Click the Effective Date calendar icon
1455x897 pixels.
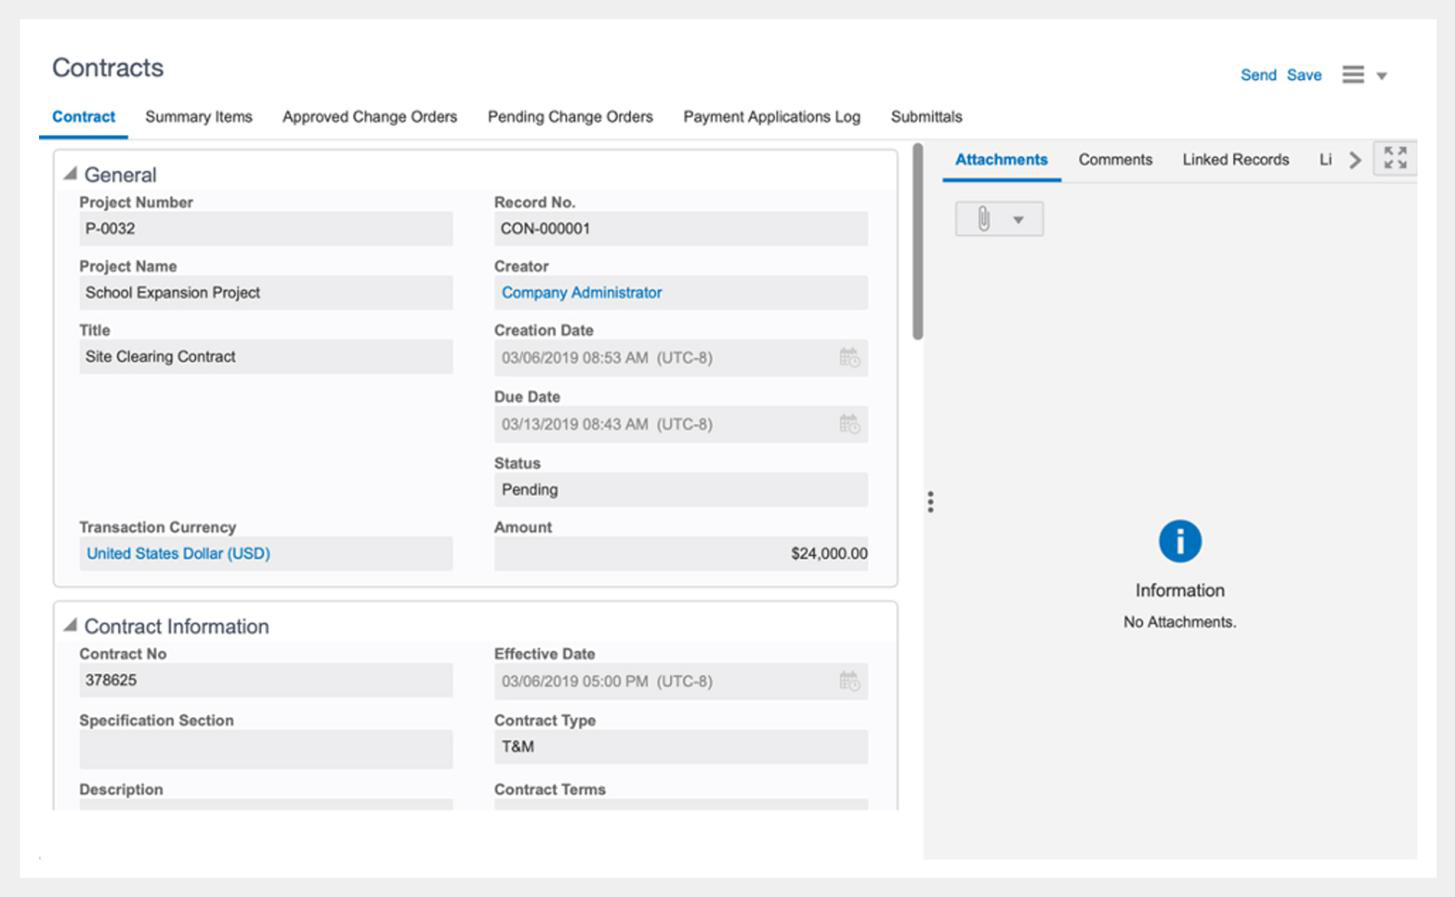point(849,682)
